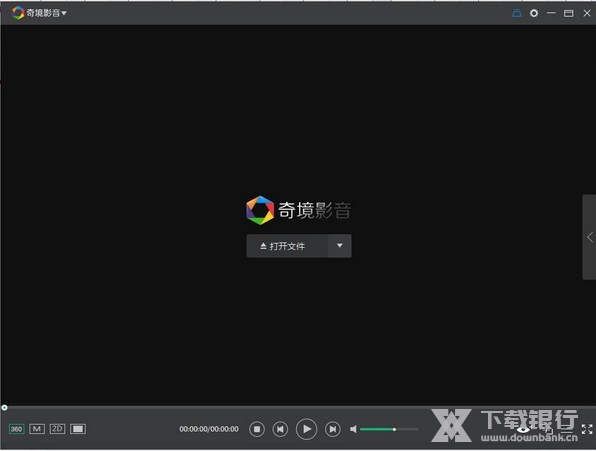Maximize the player window

coord(569,13)
